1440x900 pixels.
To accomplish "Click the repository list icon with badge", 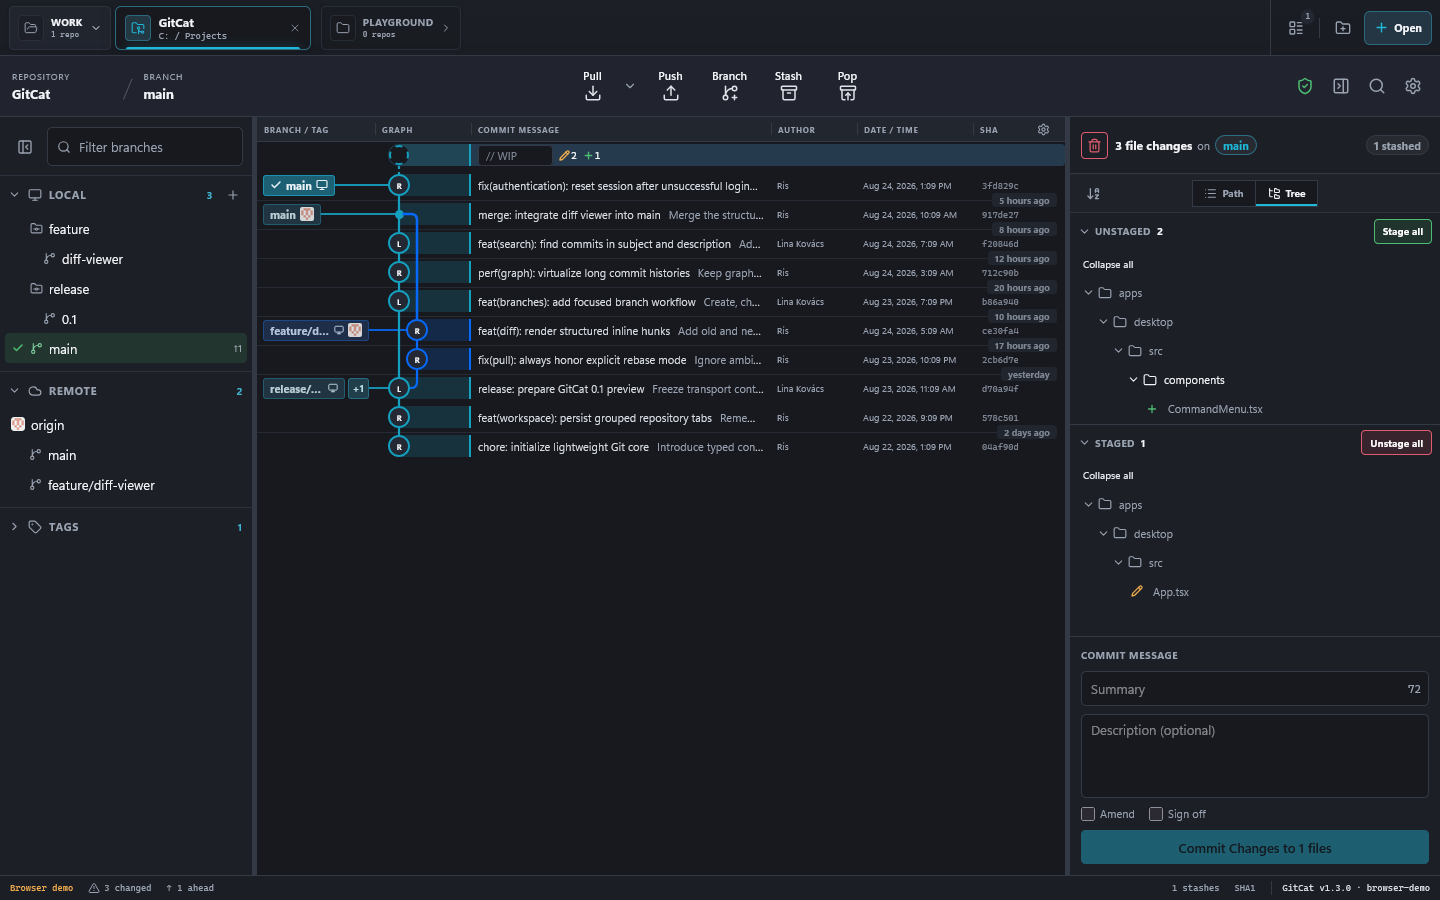I will point(1297,28).
